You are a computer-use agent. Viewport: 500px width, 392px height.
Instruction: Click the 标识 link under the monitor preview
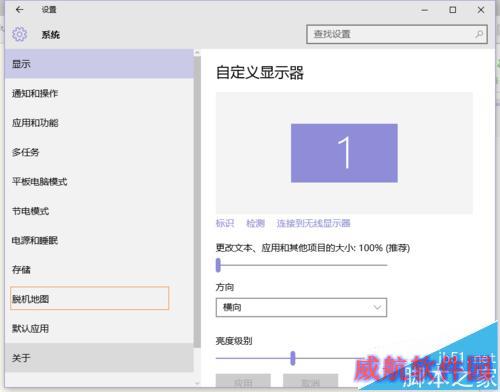[x=225, y=223]
